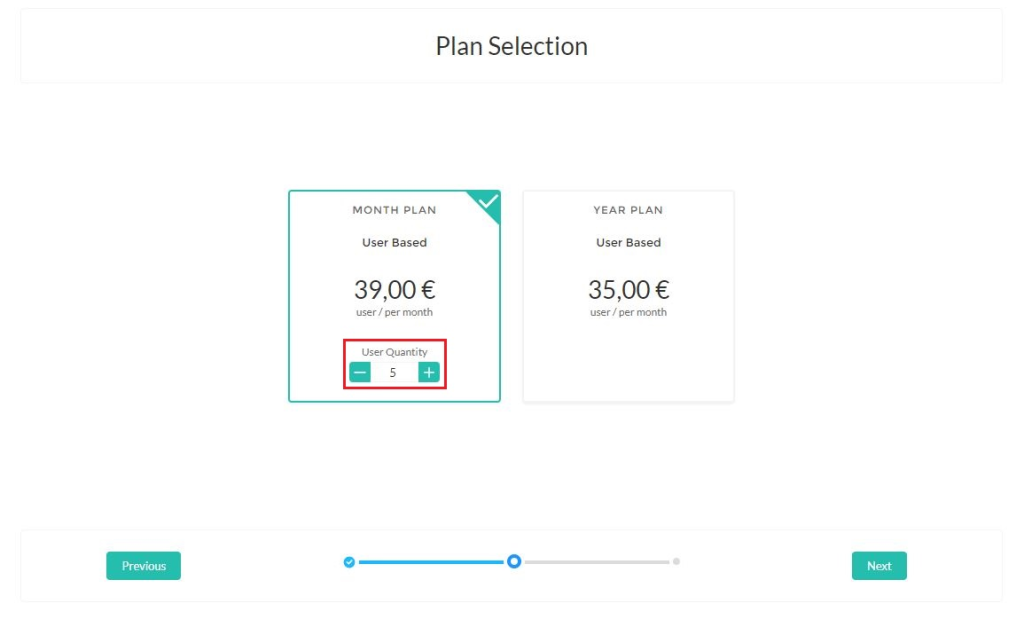Click the completed first step checkmark indicator

coord(349,562)
